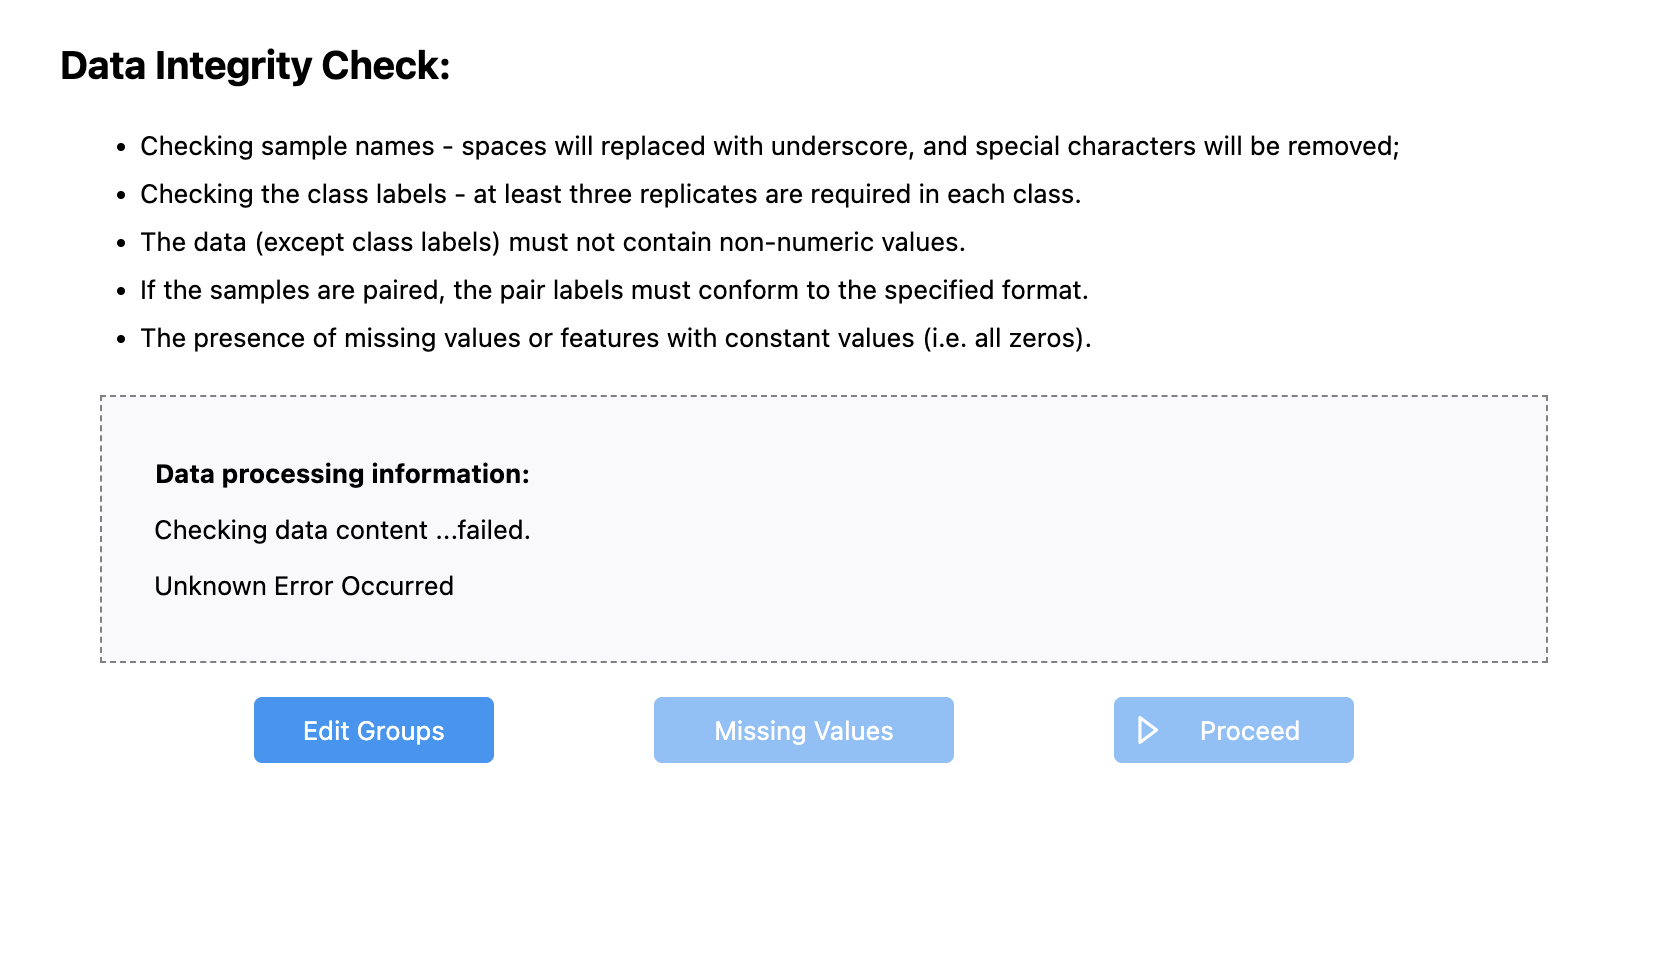1674x970 pixels.
Task: Click the Unknown Error Occurred message
Action: pos(304,586)
